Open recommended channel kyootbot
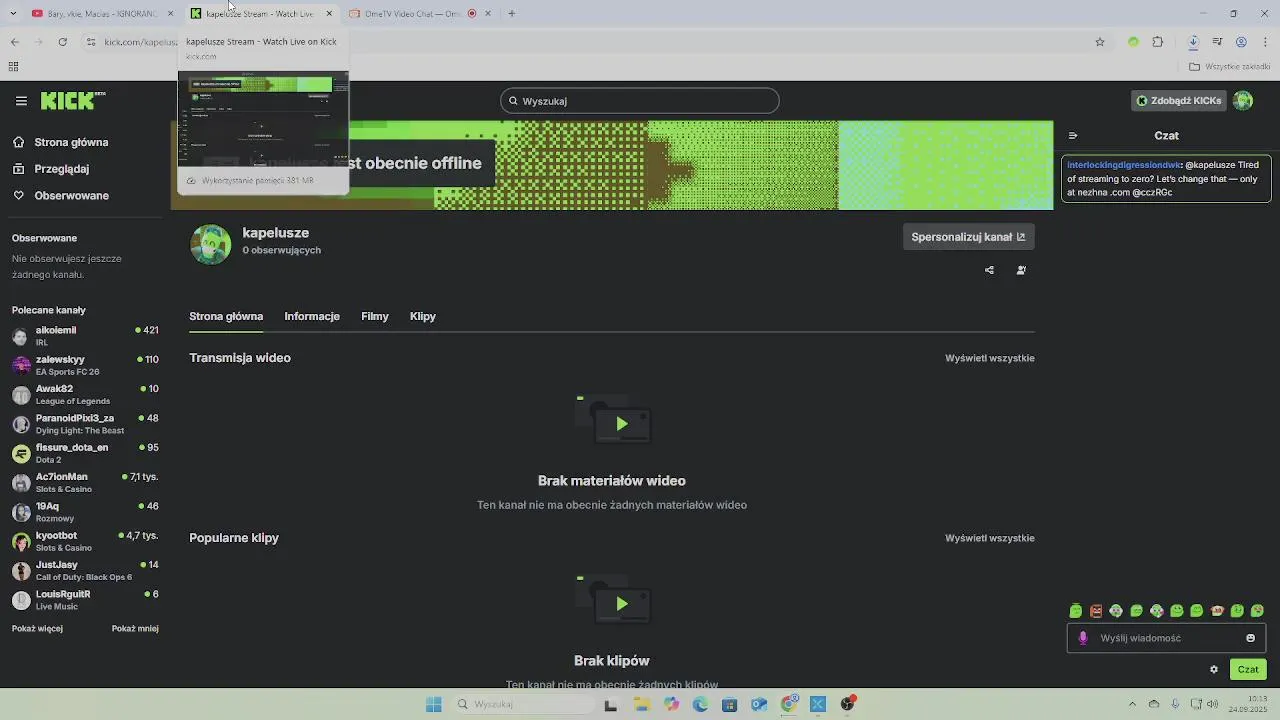The height and width of the screenshot is (720, 1280). point(85,541)
